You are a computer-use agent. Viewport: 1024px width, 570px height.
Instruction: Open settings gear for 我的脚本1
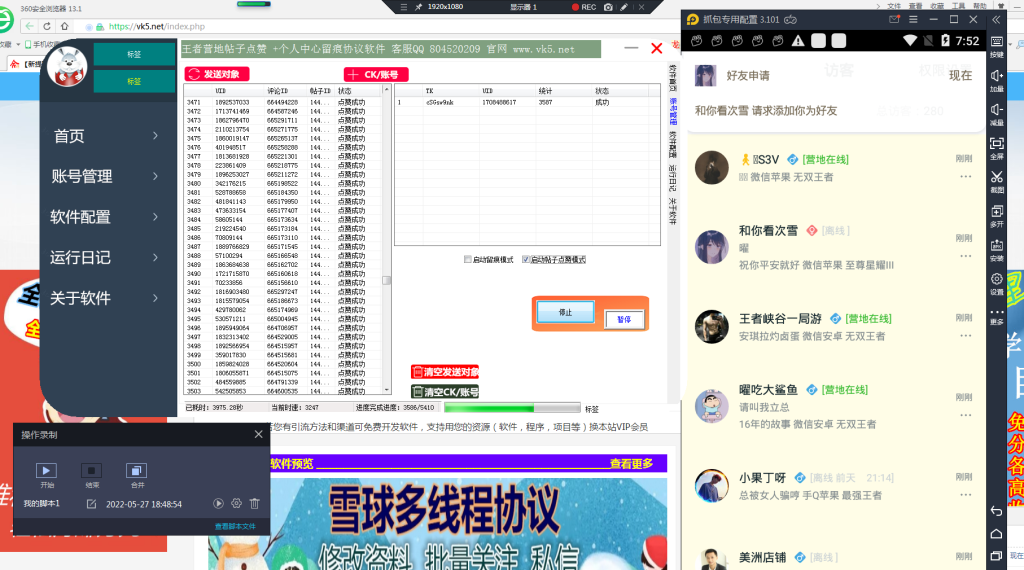237,504
